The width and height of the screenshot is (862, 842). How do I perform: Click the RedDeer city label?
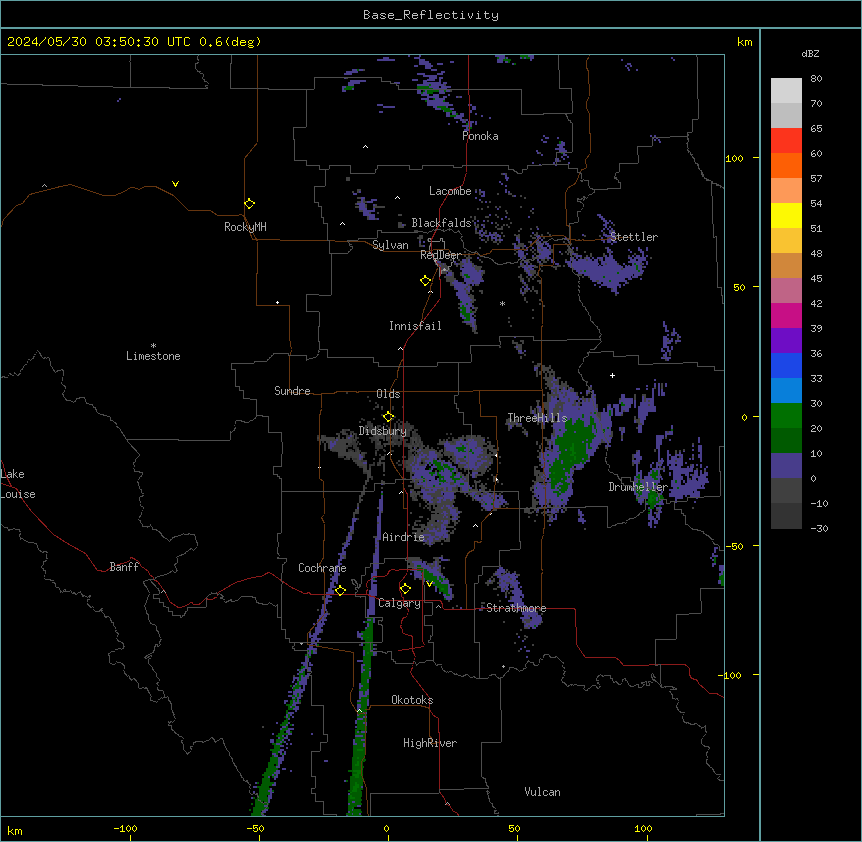(440, 255)
